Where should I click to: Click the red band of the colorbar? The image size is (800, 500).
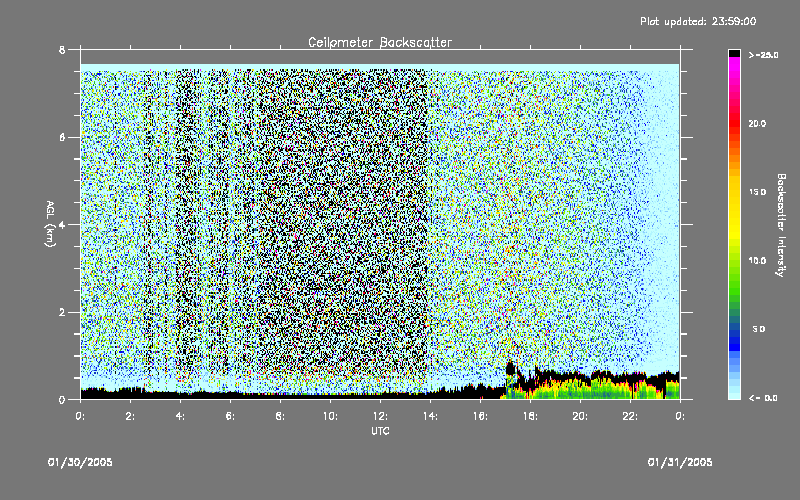pos(734,122)
